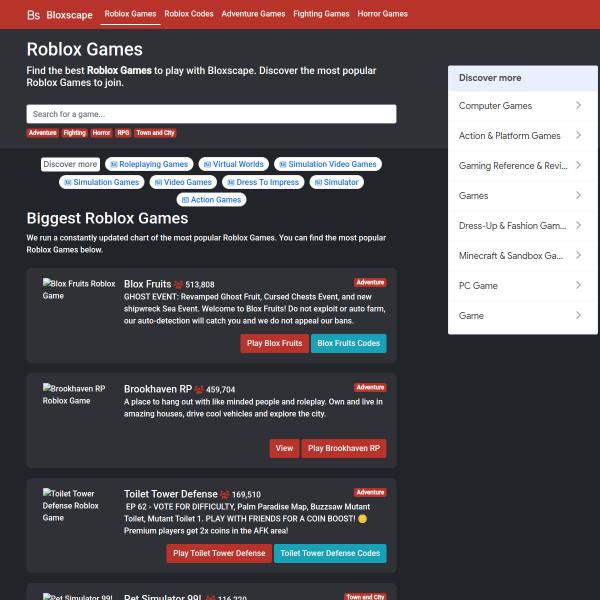Expand the bottom Game row chevron
Screen dimensions: 600x600
click(x=578, y=315)
